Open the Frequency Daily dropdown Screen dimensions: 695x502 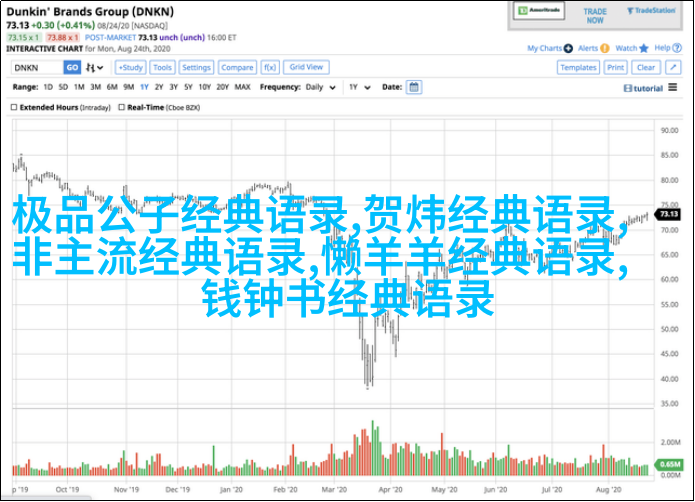pos(320,87)
